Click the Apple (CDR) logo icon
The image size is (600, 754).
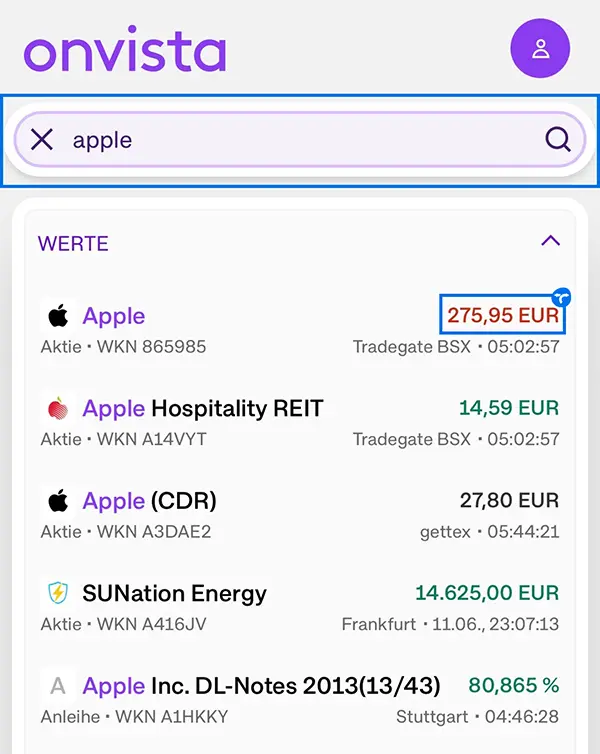click(x=58, y=501)
